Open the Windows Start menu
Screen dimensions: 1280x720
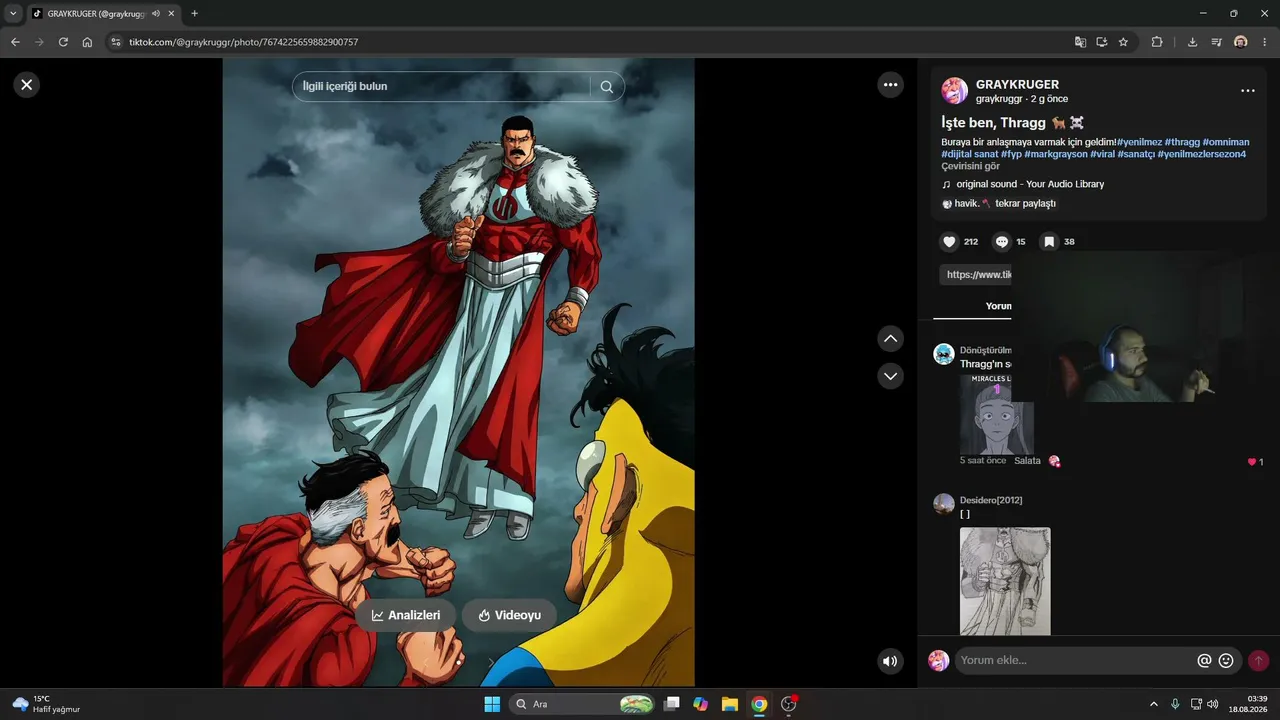point(492,704)
